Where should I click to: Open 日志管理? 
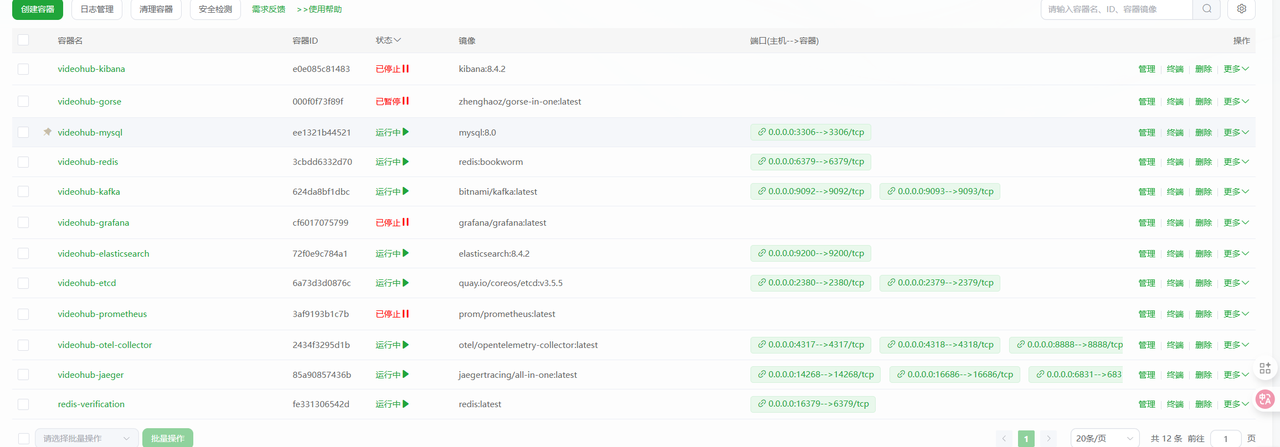[97, 9]
